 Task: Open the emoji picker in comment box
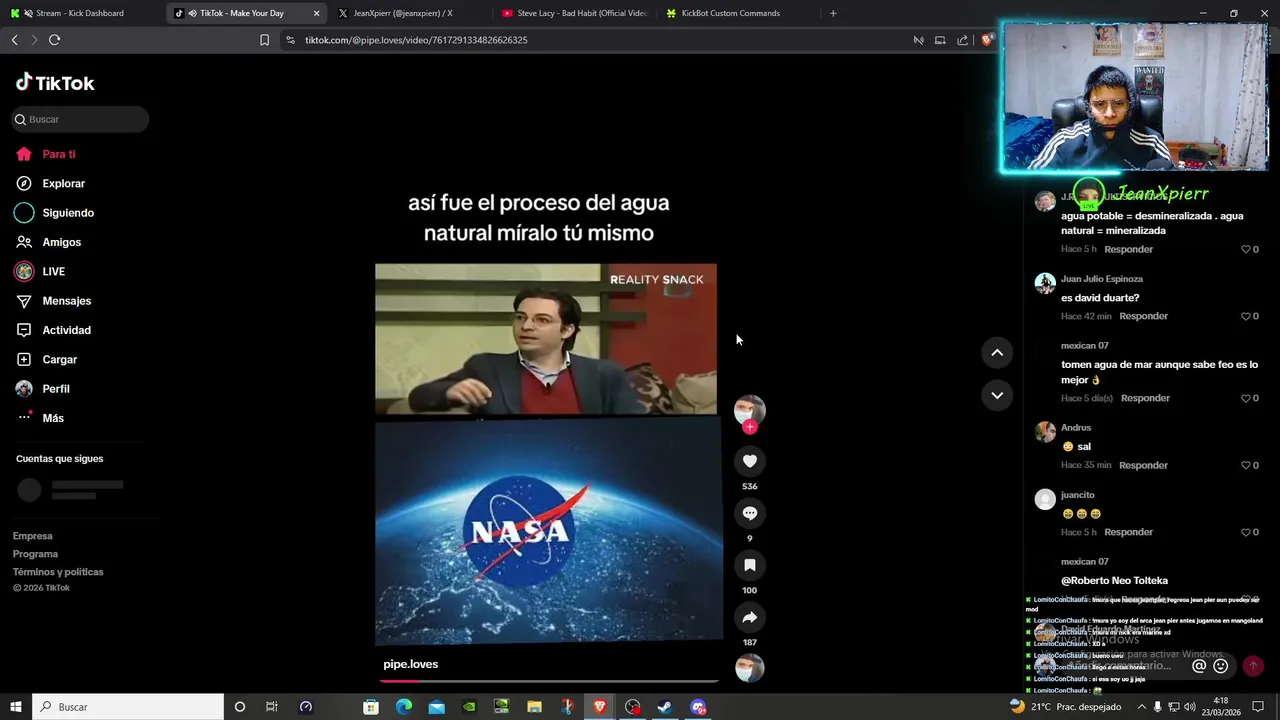pyautogui.click(x=1220, y=666)
